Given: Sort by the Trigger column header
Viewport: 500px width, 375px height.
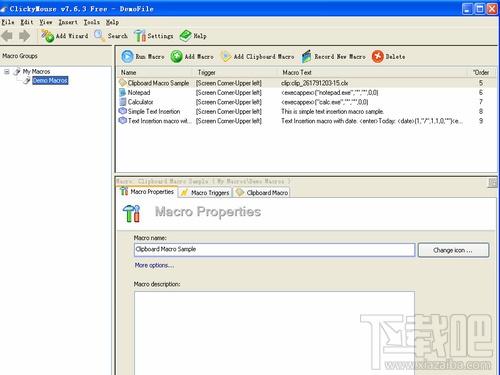Looking at the screenshot, I should (235, 72).
